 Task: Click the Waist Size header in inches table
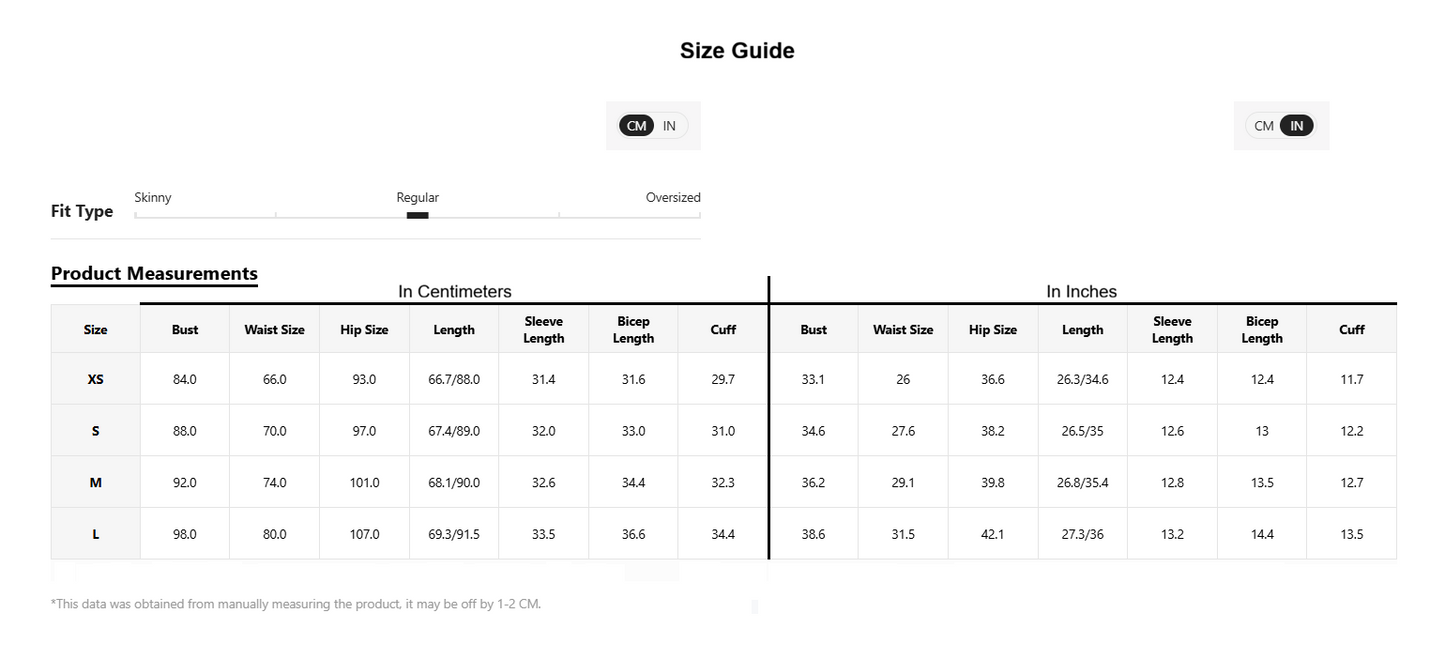pos(903,330)
